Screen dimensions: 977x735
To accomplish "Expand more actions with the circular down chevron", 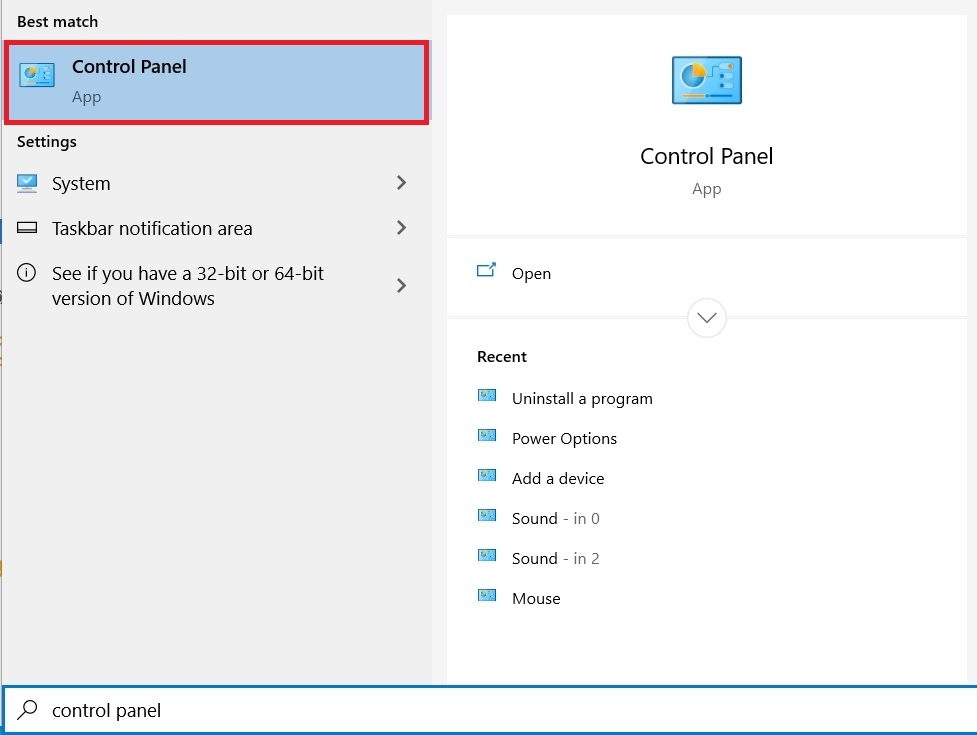I will 707,318.
